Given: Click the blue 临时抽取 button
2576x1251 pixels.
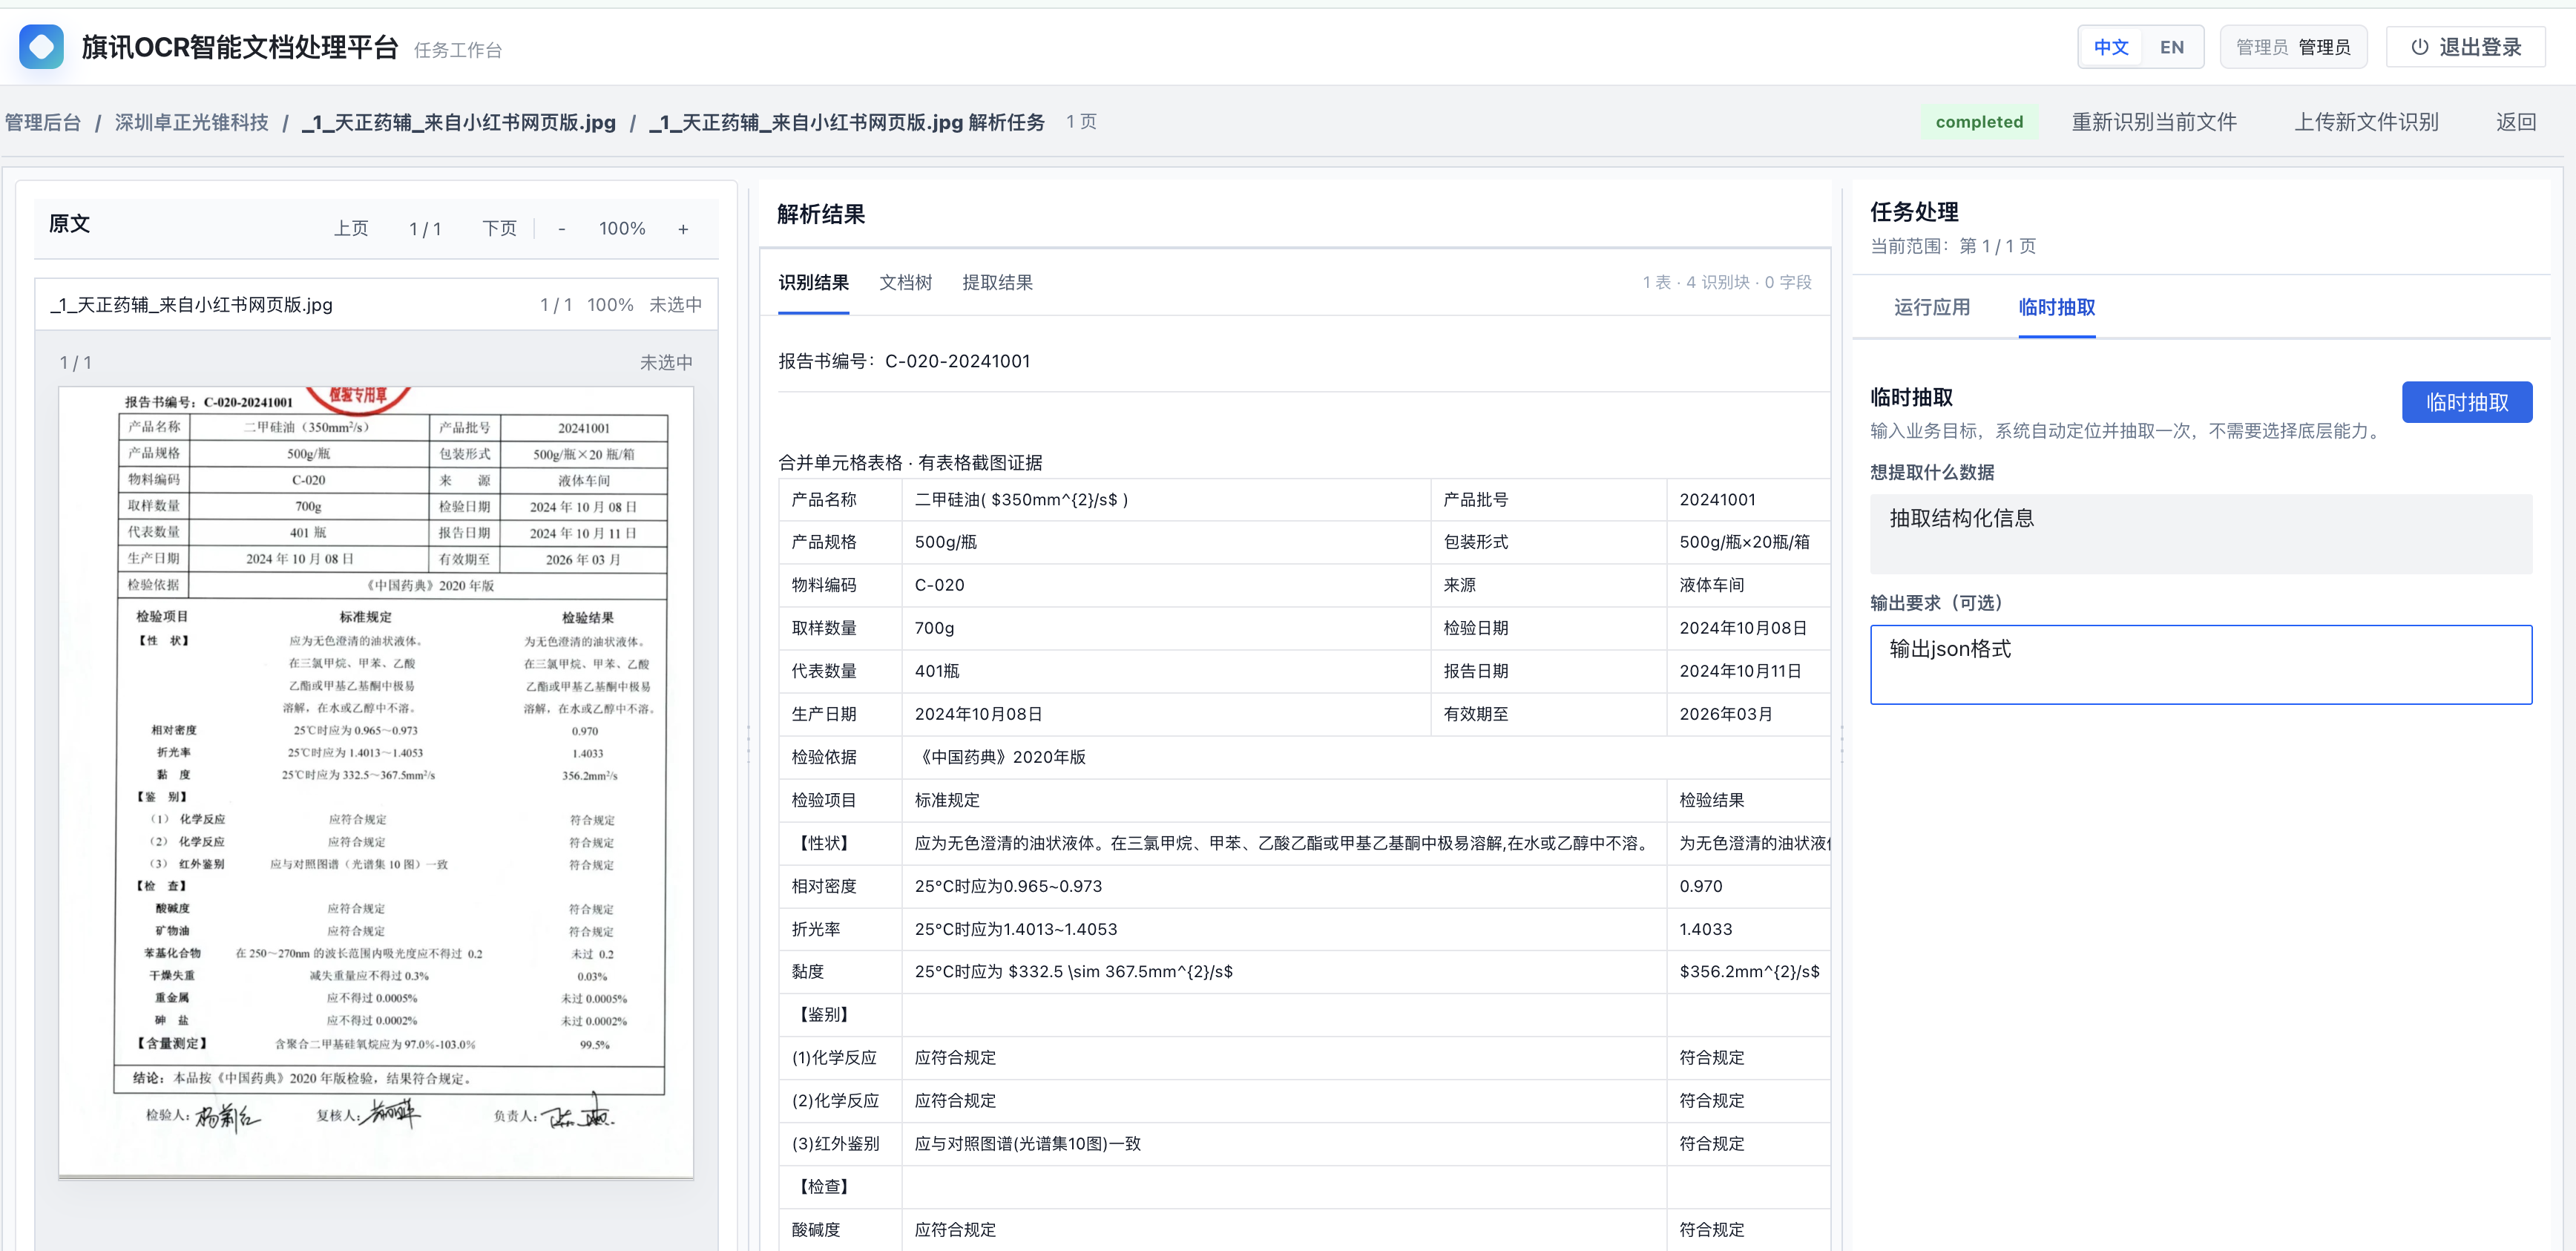Looking at the screenshot, I should point(2466,402).
